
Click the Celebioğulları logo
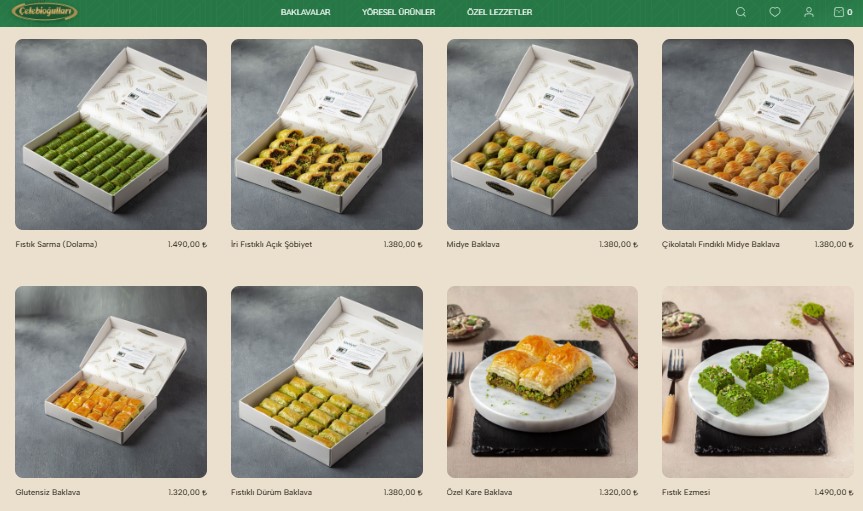tap(45, 12)
